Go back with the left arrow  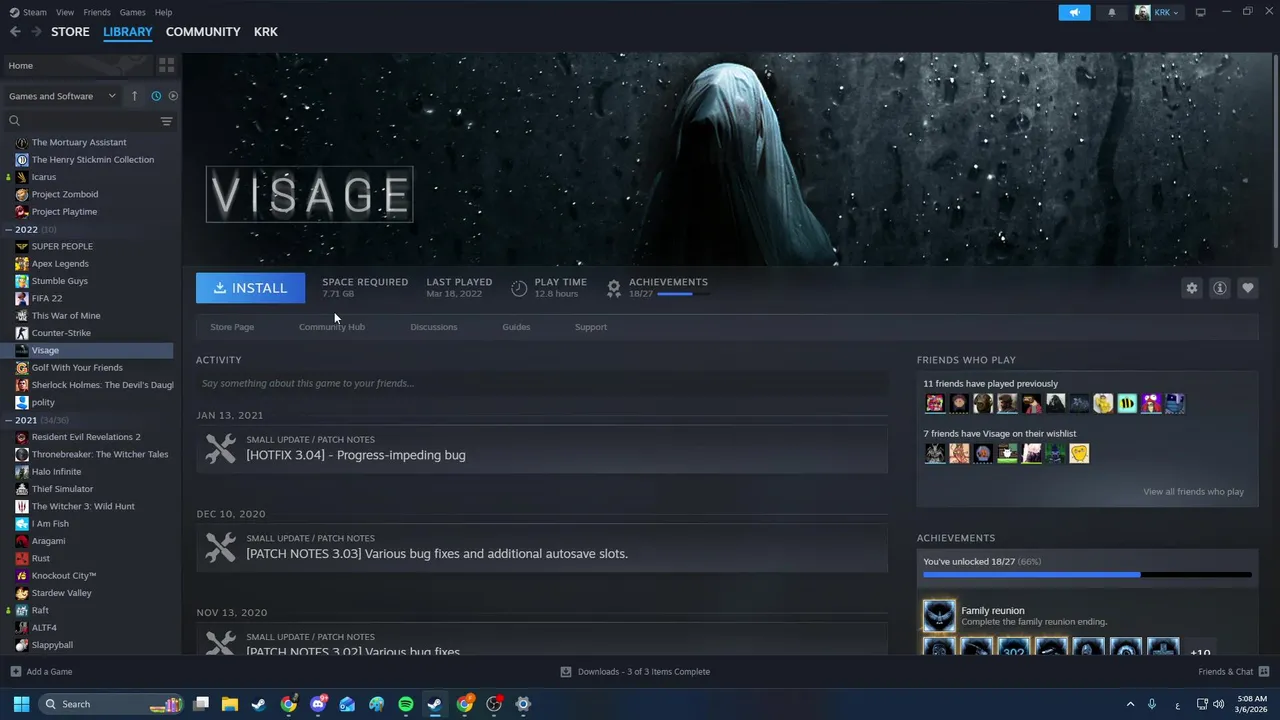[15, 32]
